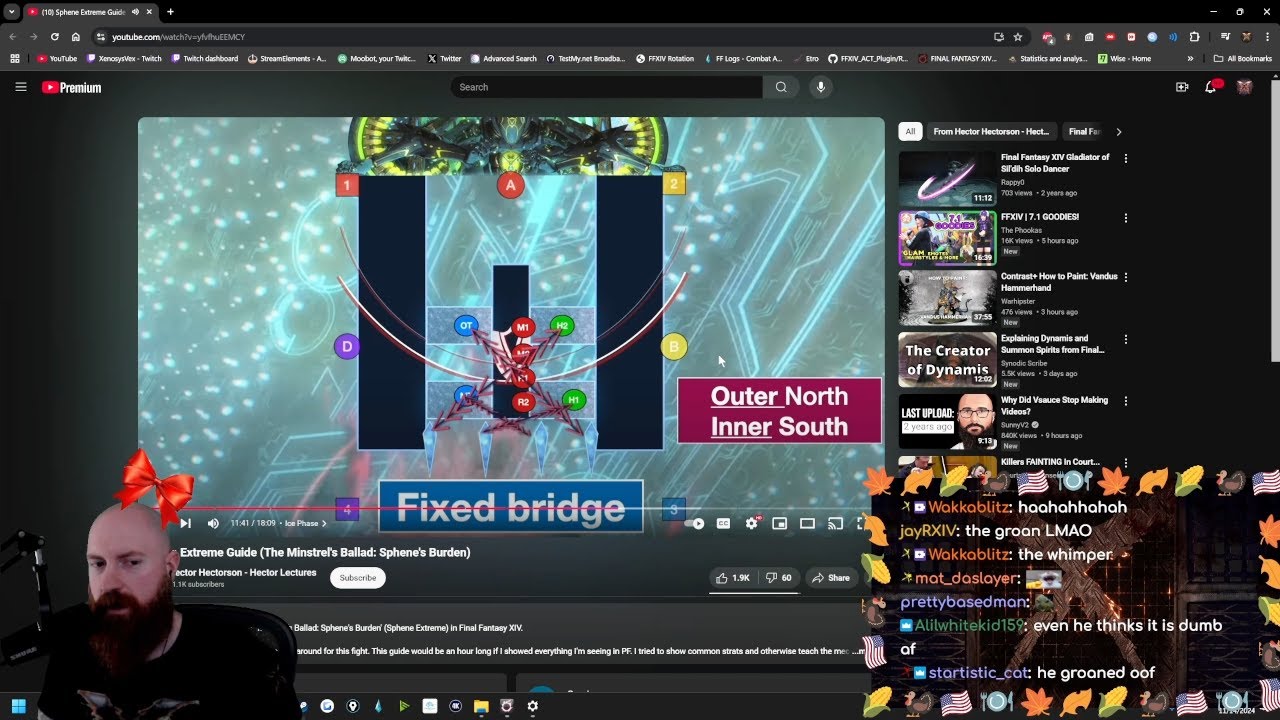Open the Twitter bookmark
The height and width of the screenshot is (720, 1280).
pos(445,59)
